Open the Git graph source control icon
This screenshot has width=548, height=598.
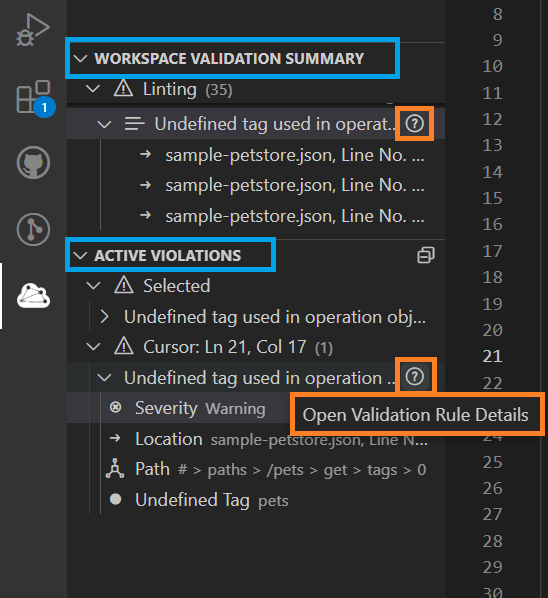click(34, 229)
